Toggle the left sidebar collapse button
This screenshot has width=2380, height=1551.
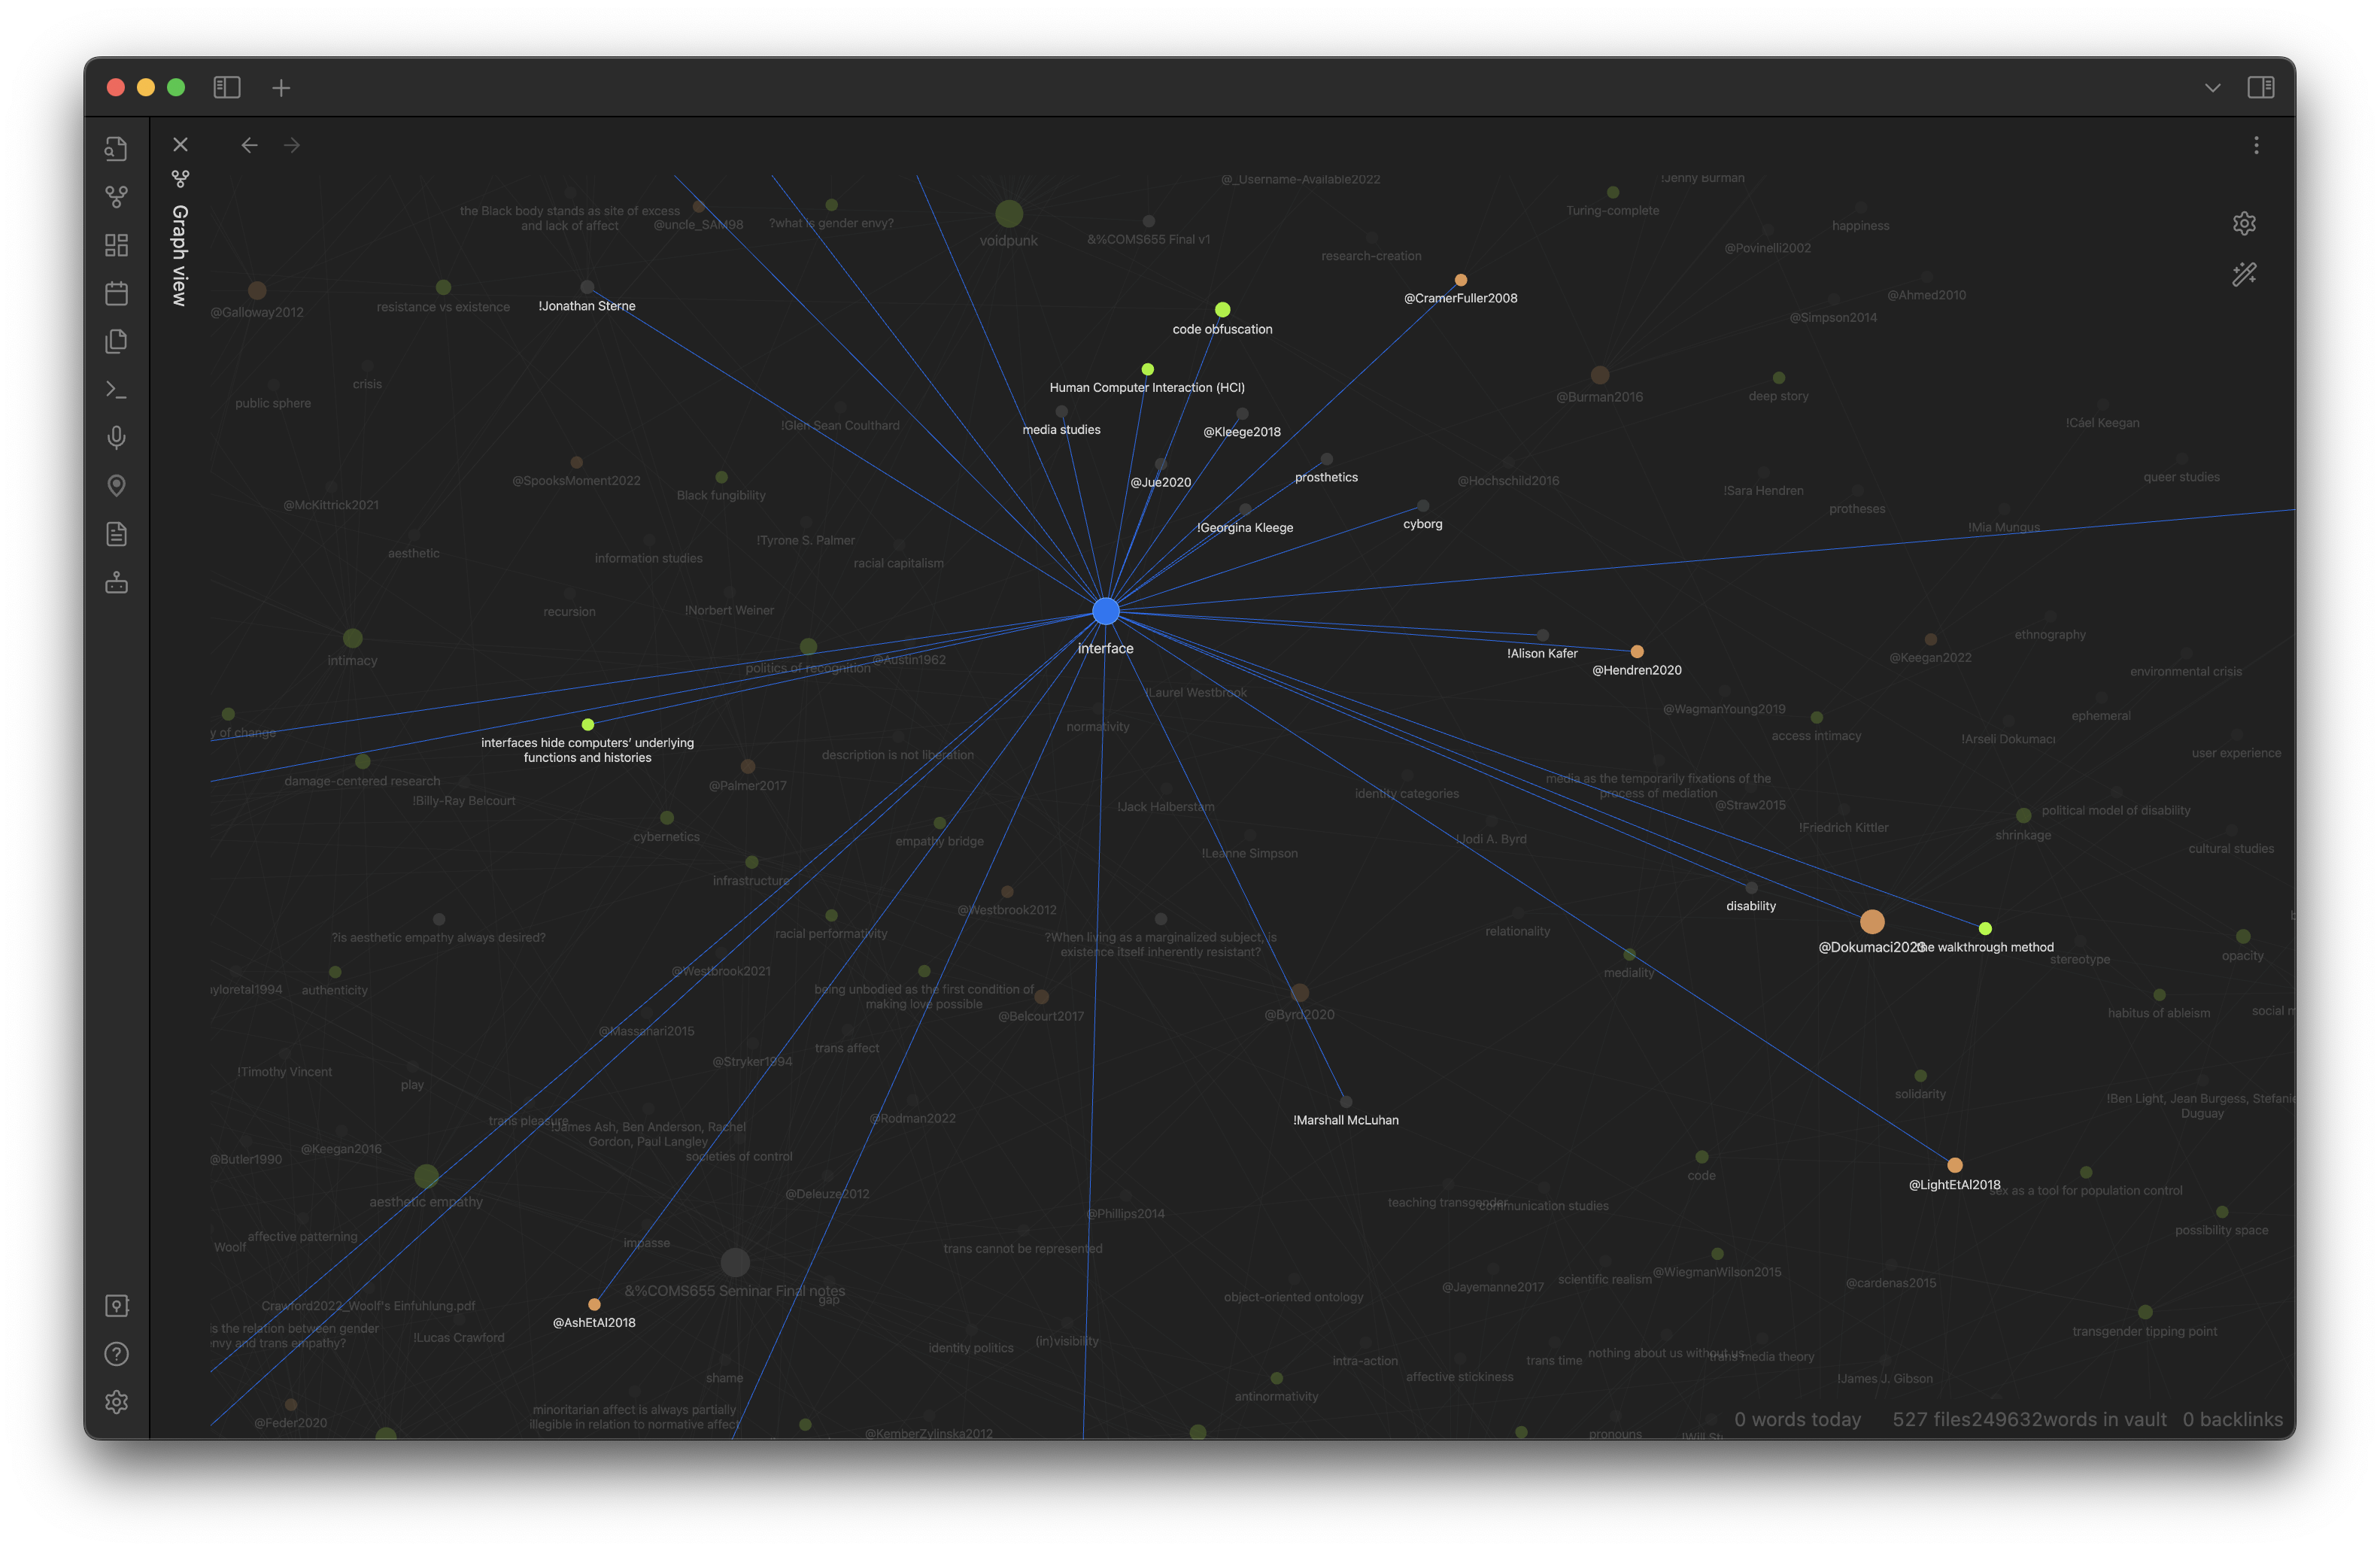(227, 87)
